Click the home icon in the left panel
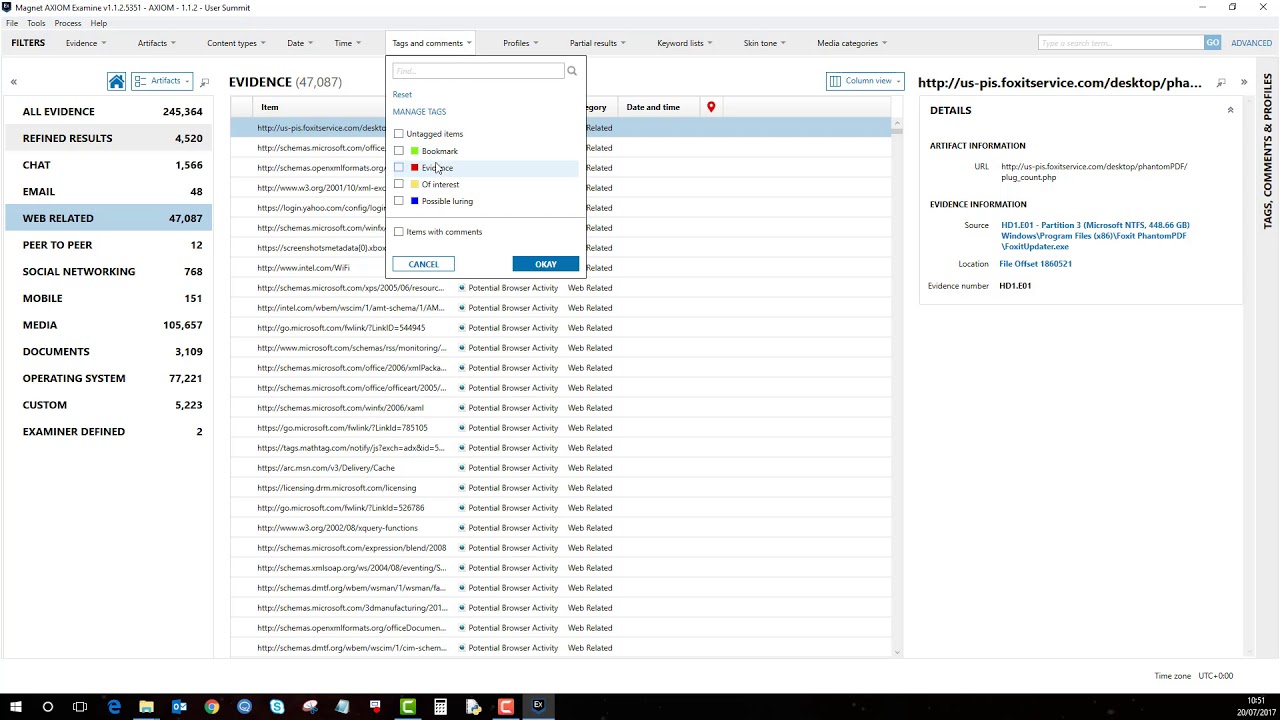This screenshot has height=720, width=1280. pyautogui.click(x=117, y=81)
